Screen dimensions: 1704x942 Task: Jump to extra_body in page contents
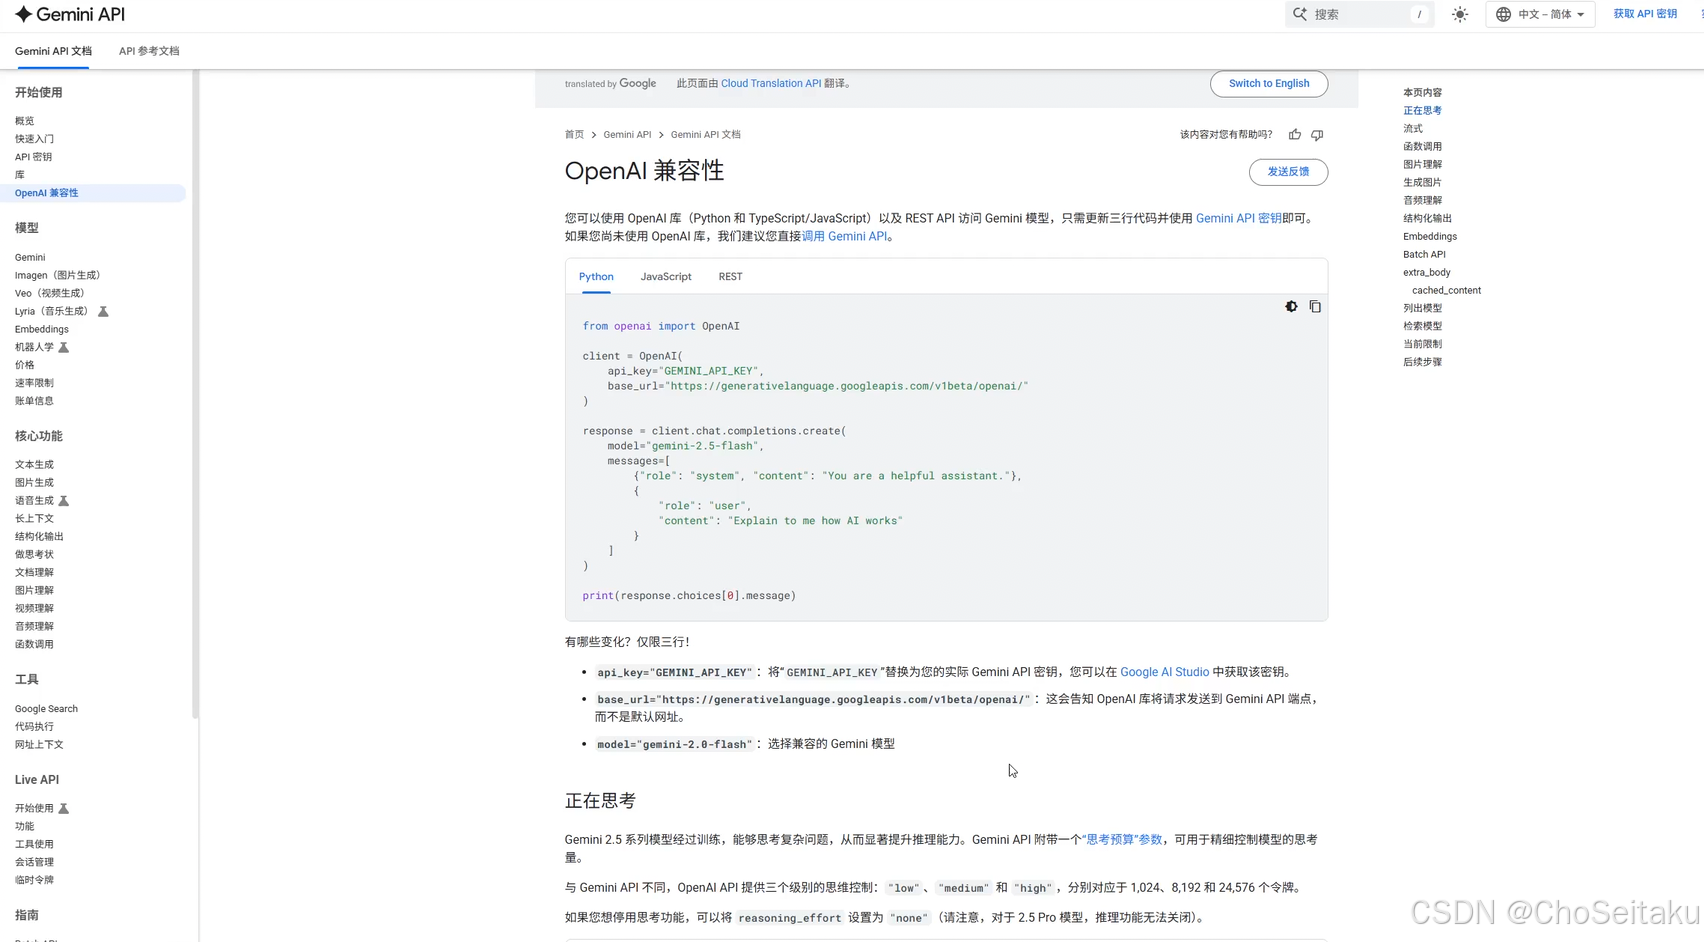coord(1426,273)
